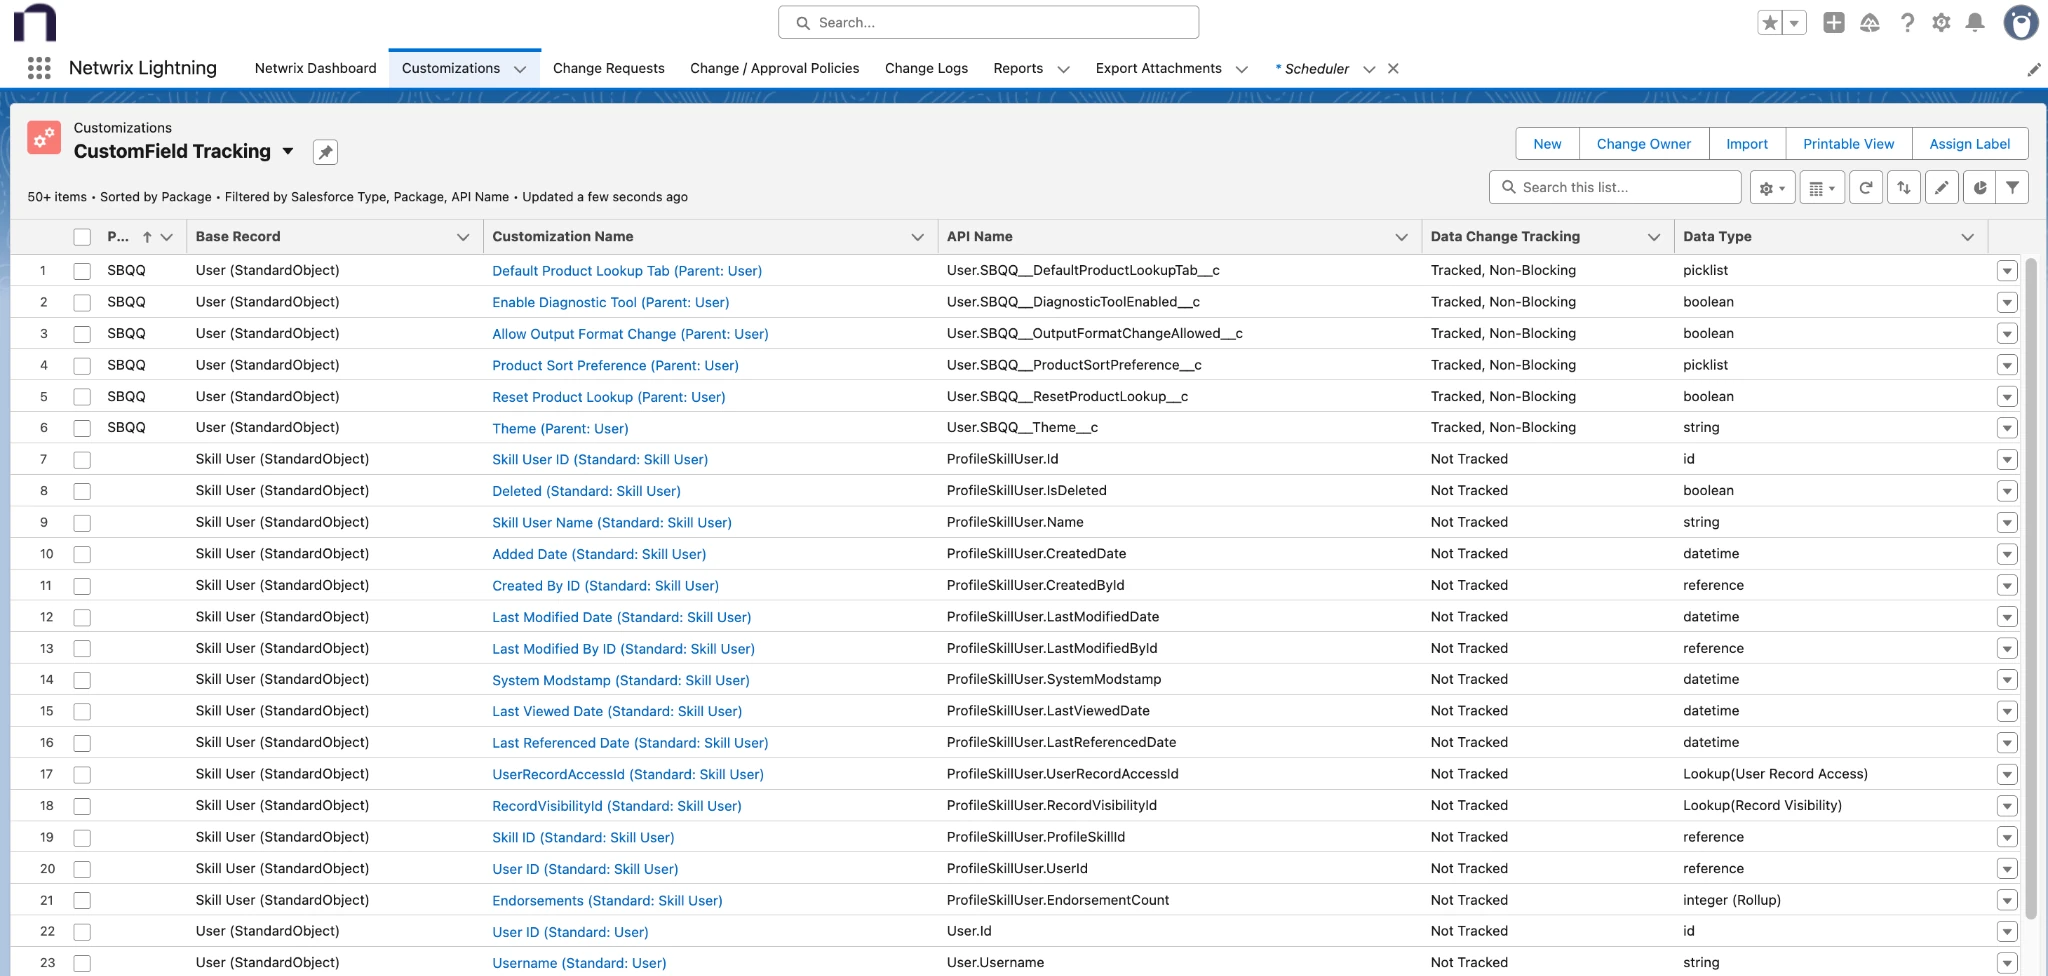Refresh the CustomField Tracking list
This screenshot has height=976, width=2048.
(x=1866, y=186)
